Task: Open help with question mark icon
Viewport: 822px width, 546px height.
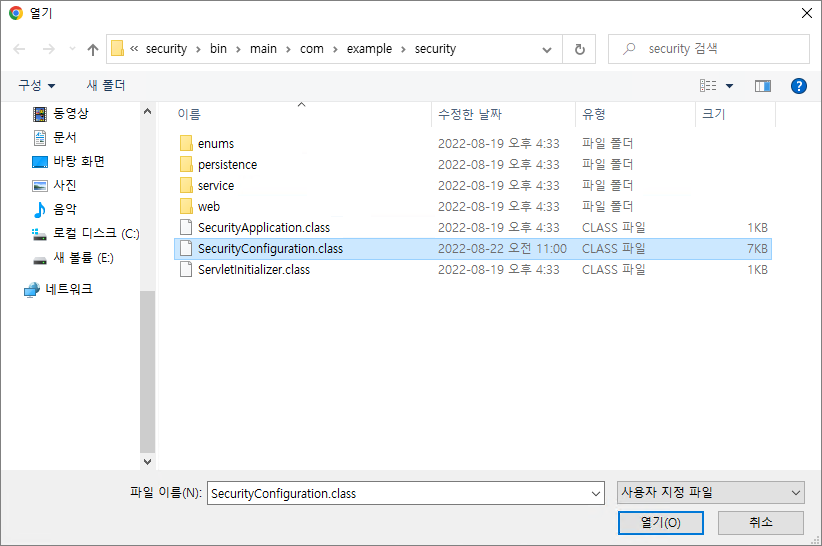Action: (x=798, y=86)
